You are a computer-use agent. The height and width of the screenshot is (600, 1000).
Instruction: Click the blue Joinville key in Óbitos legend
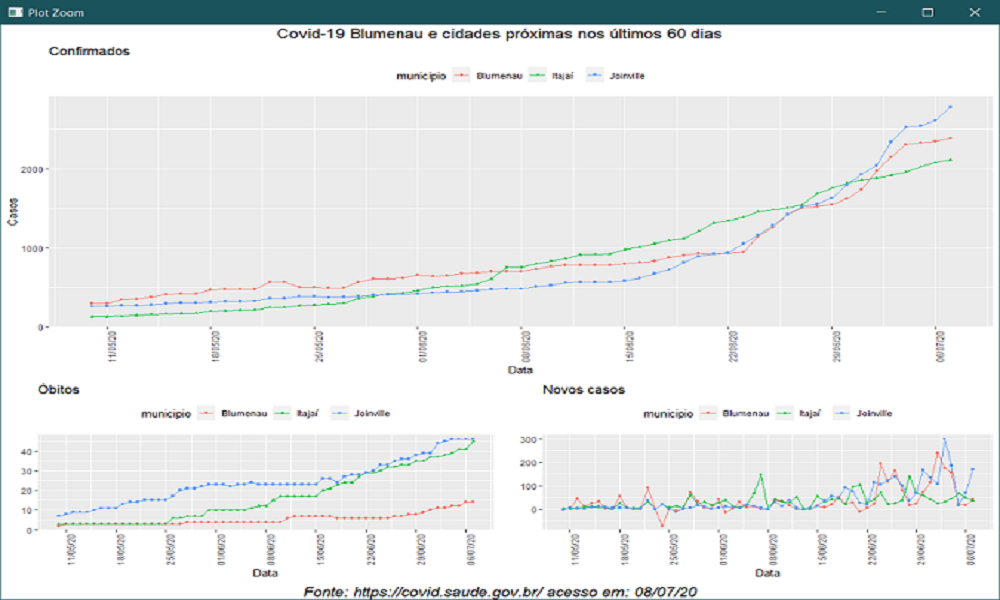(x=340, y=413)
